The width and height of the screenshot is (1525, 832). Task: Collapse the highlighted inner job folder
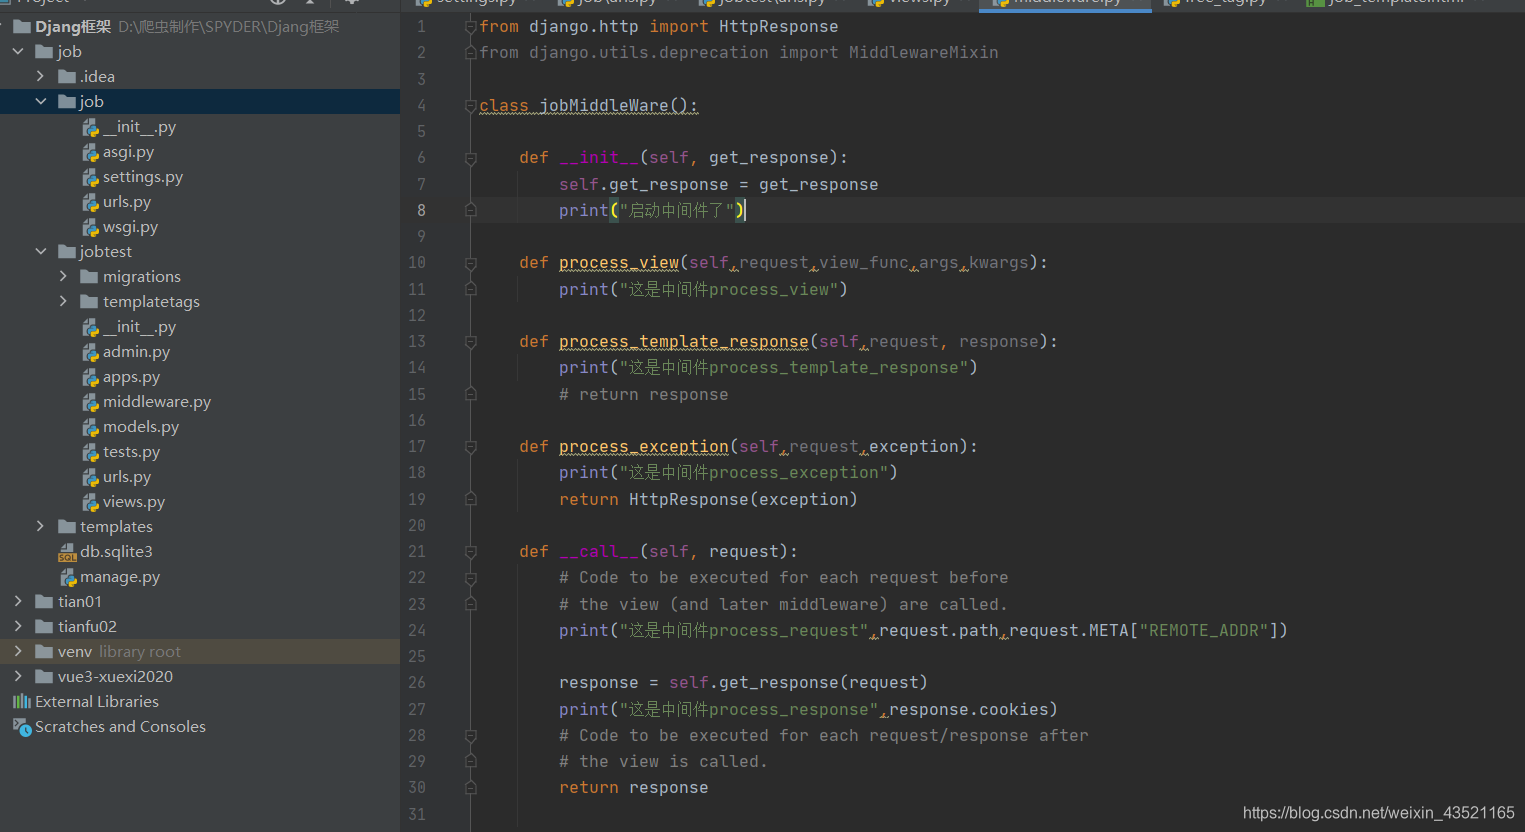(40, 101)
